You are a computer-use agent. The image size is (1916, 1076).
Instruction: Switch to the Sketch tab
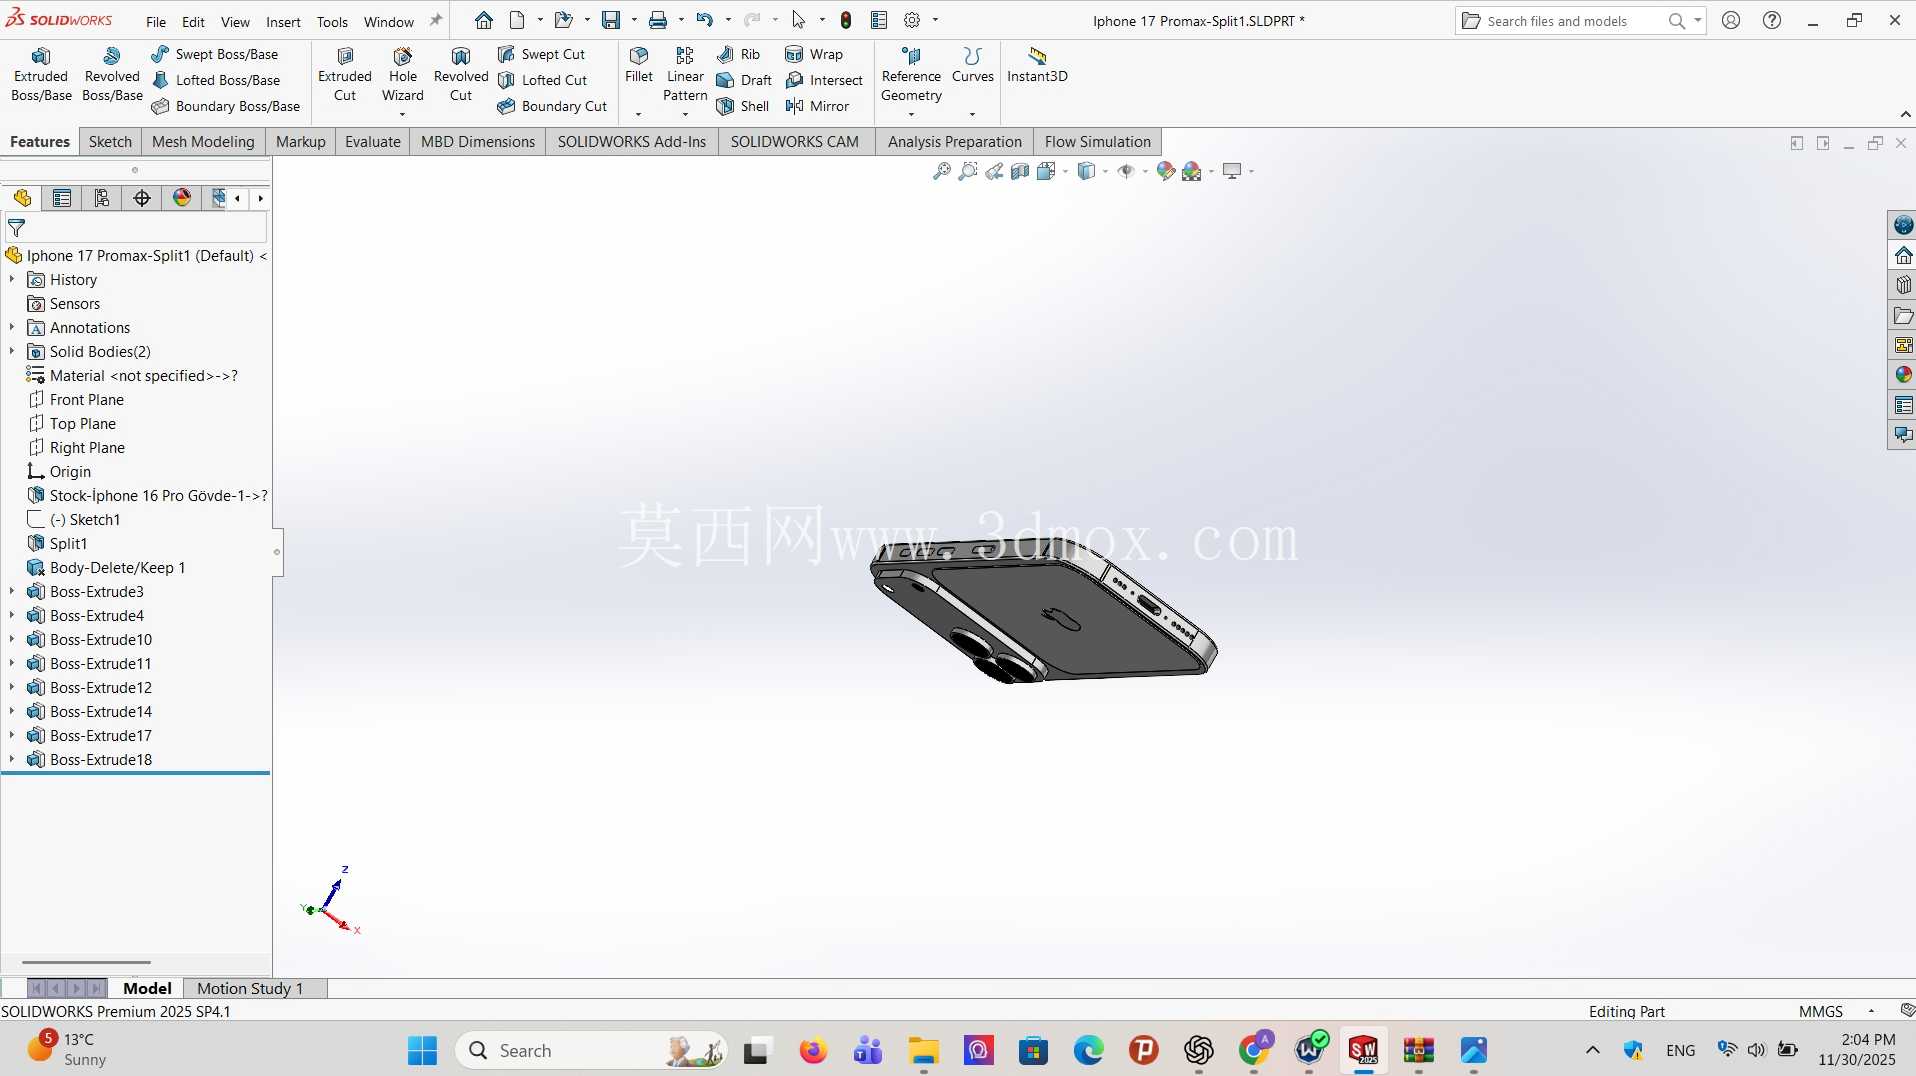point(110,142)
